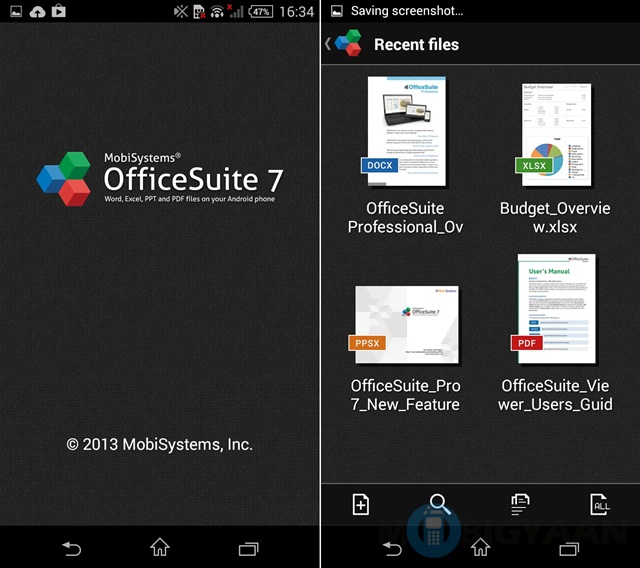Screen dimensions: 640x568
Task: Tap the 16:34 clock in status bar
Action: [296, 11]
